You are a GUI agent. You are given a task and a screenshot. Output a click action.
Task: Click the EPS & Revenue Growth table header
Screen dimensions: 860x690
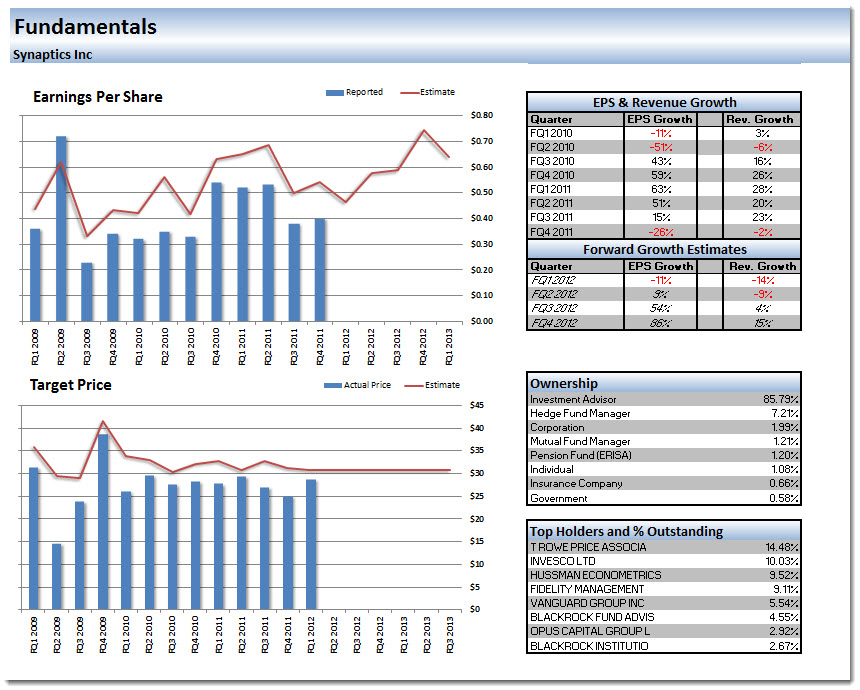(x=664, y=103)
